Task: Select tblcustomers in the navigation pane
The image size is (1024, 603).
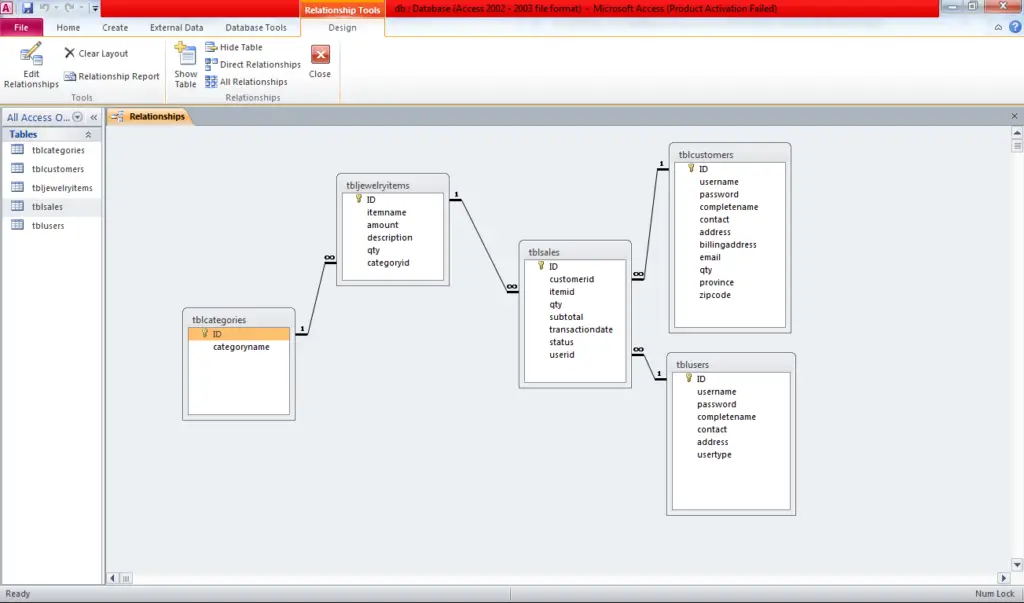Action: tap(57, 169)
